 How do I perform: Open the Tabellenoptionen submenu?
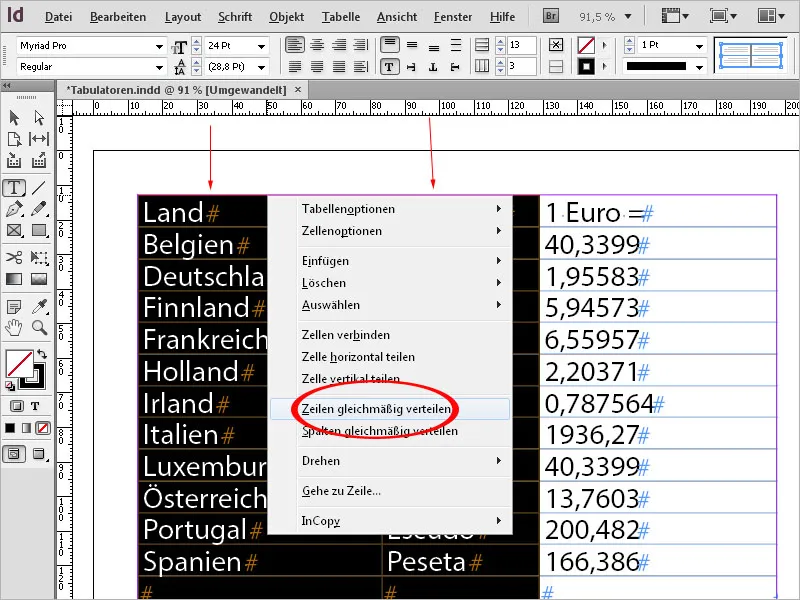390,209
